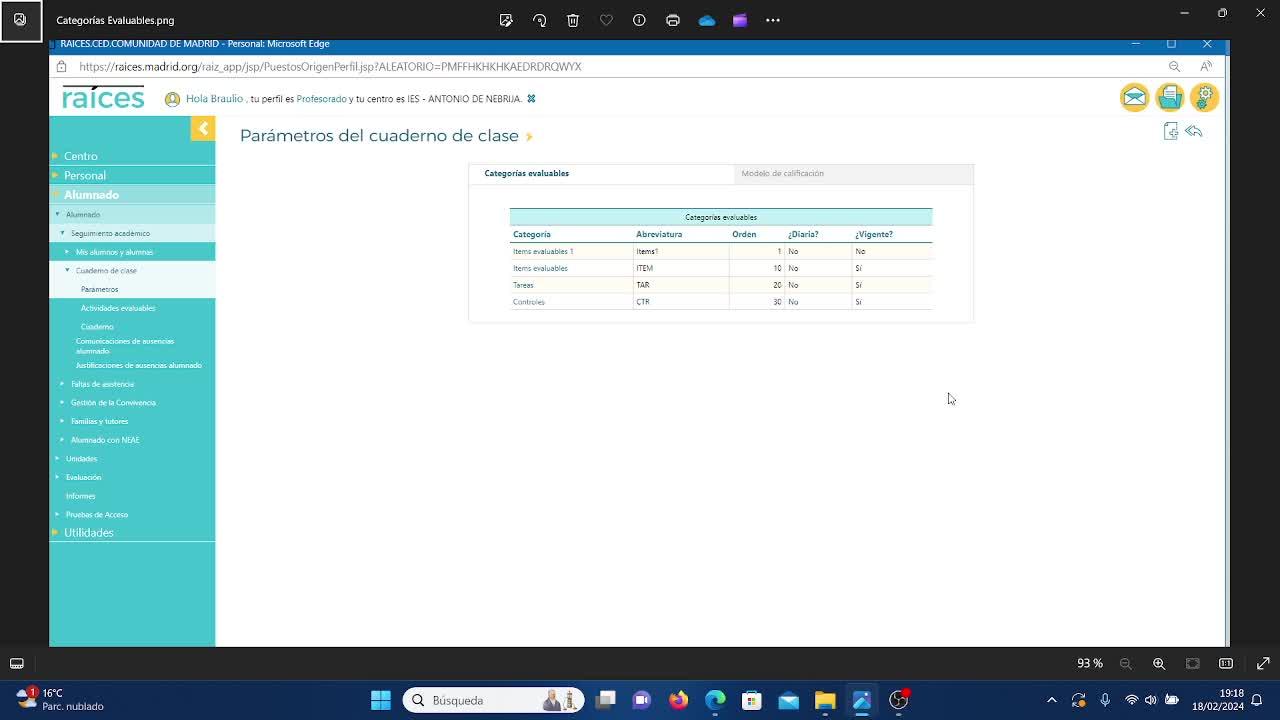Switch to the Modelo de calificación tab

point(782,173)
